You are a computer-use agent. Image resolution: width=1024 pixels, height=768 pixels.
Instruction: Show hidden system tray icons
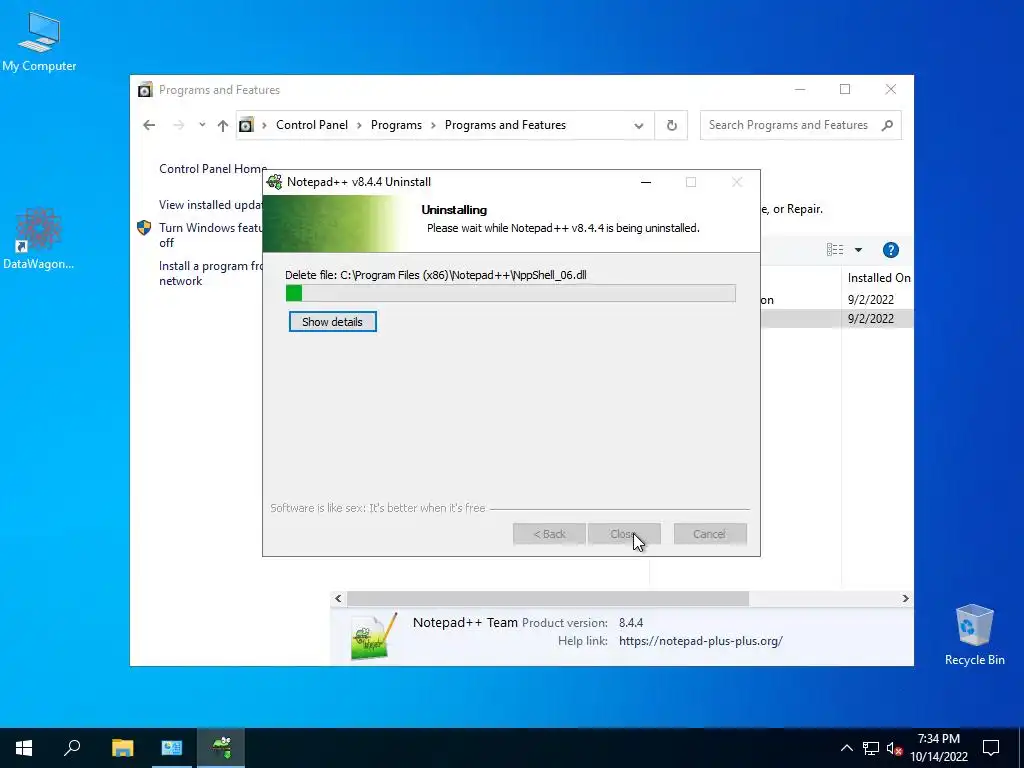pos(846,748)
